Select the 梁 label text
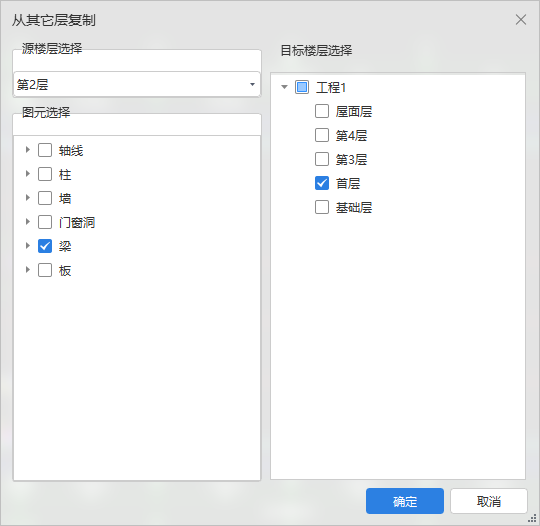Screen dimensions: 540x526 click(x=65, y=246)
